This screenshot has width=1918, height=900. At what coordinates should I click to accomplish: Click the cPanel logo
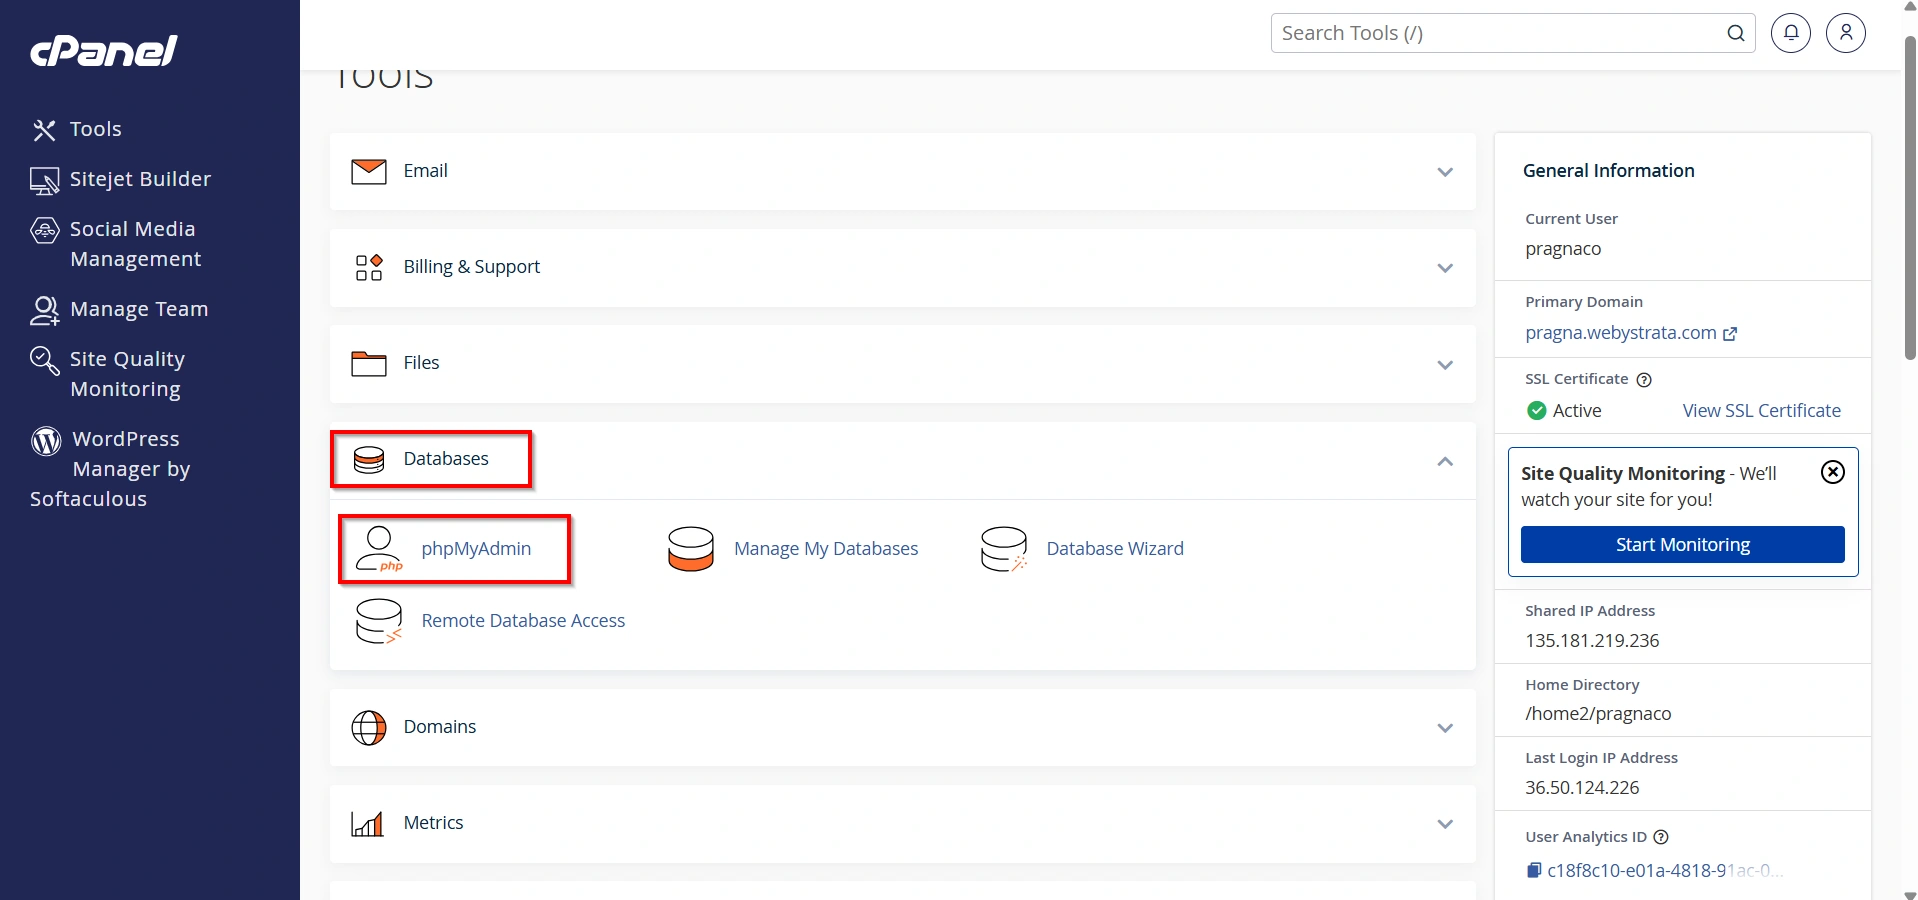[104, 51]
